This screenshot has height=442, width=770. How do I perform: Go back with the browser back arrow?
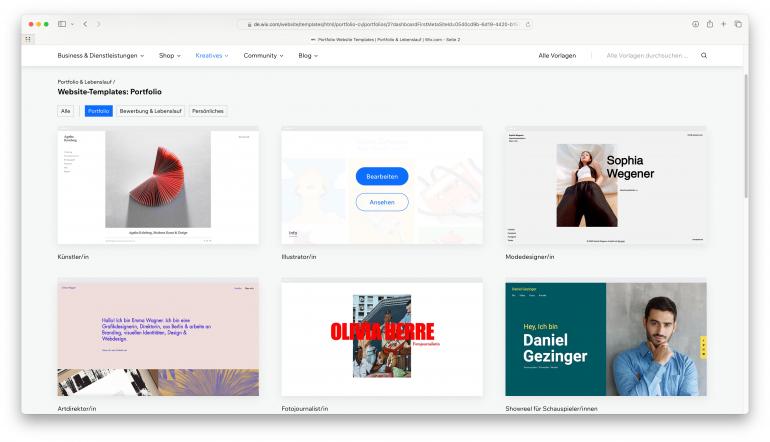(x=85, y=24)
